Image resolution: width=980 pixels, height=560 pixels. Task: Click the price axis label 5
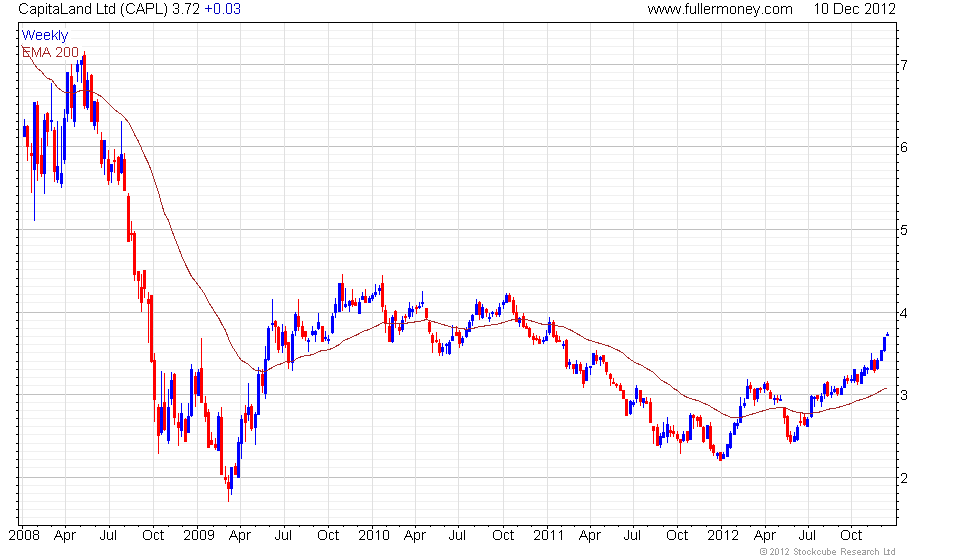pos(904,230)
